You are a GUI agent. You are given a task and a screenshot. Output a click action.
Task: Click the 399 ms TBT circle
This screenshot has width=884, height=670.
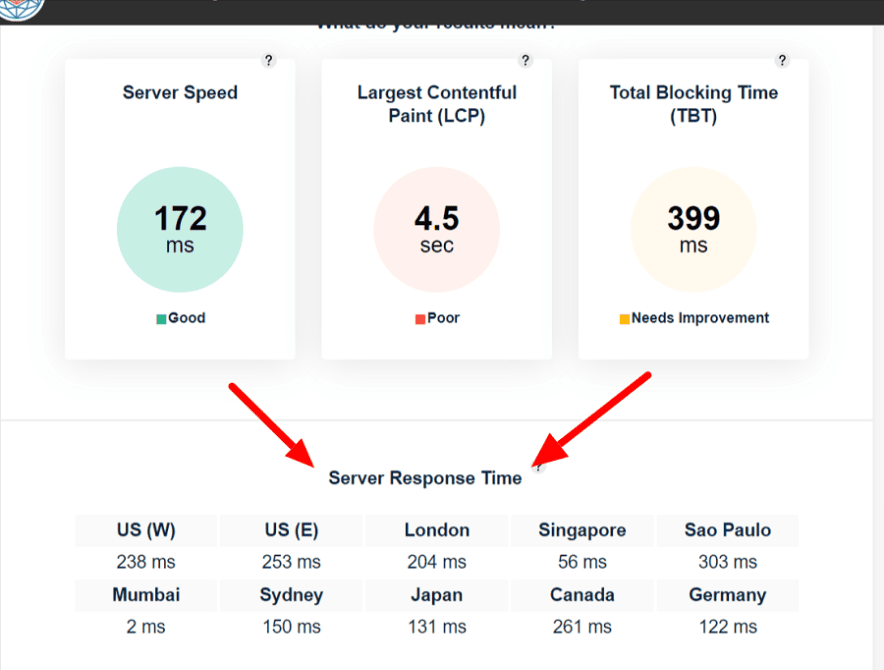[693, 229]
